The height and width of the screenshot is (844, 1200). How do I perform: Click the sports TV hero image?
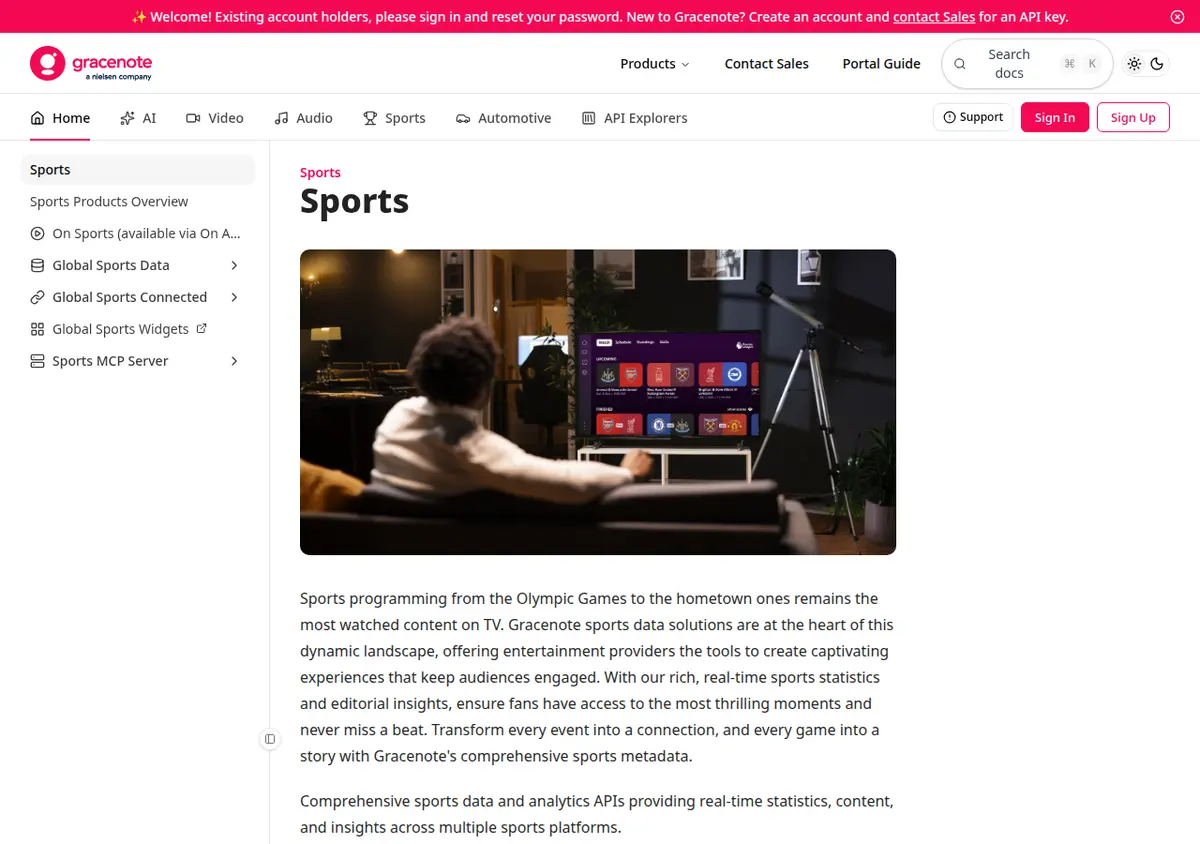[598, 402]
